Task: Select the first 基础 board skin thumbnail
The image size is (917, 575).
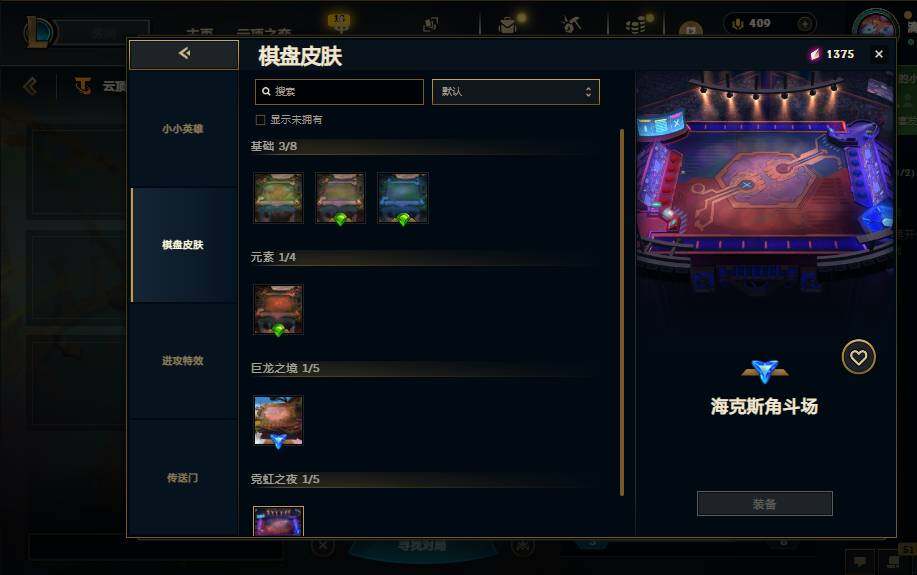Action: pyautogui.click(x=278, y=198)
